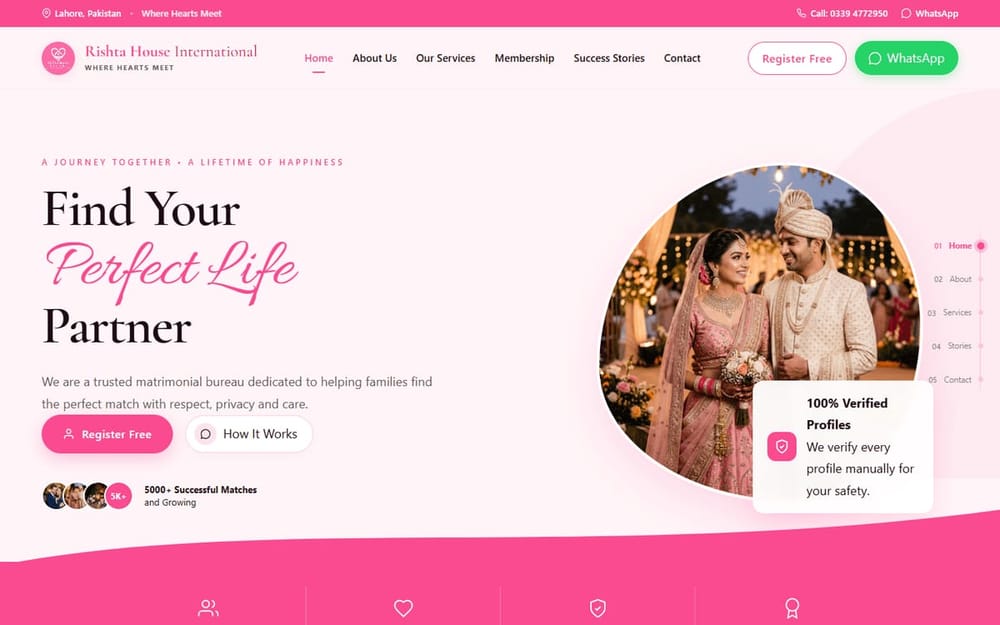Click the WhatsApp chat icon in top bar

[x=906, y=13]
